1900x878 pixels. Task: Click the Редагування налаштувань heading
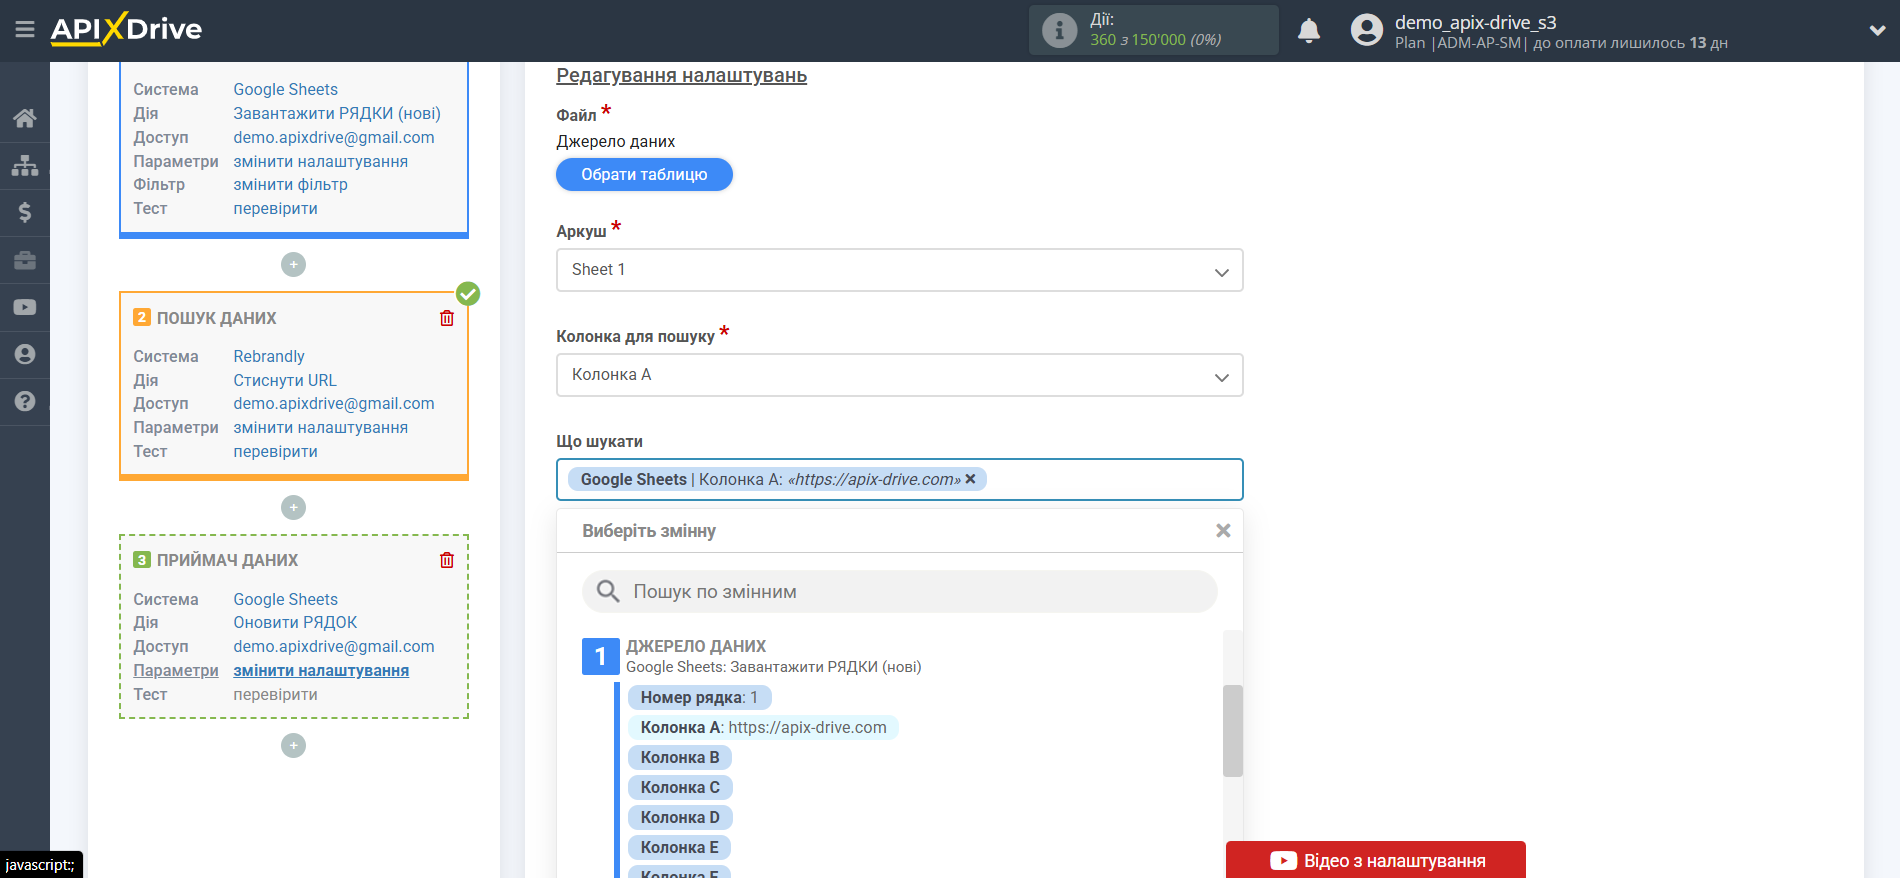point(681,76)
